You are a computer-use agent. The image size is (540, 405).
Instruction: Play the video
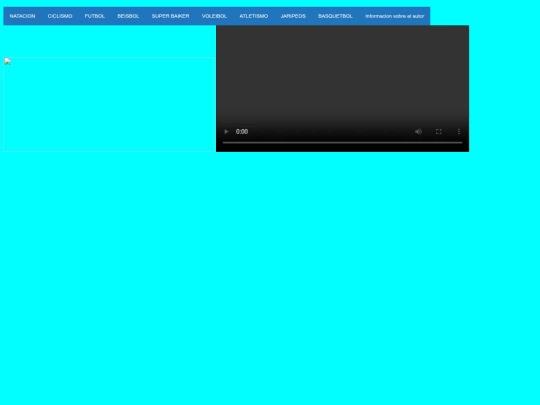click(x=226, y=132)
